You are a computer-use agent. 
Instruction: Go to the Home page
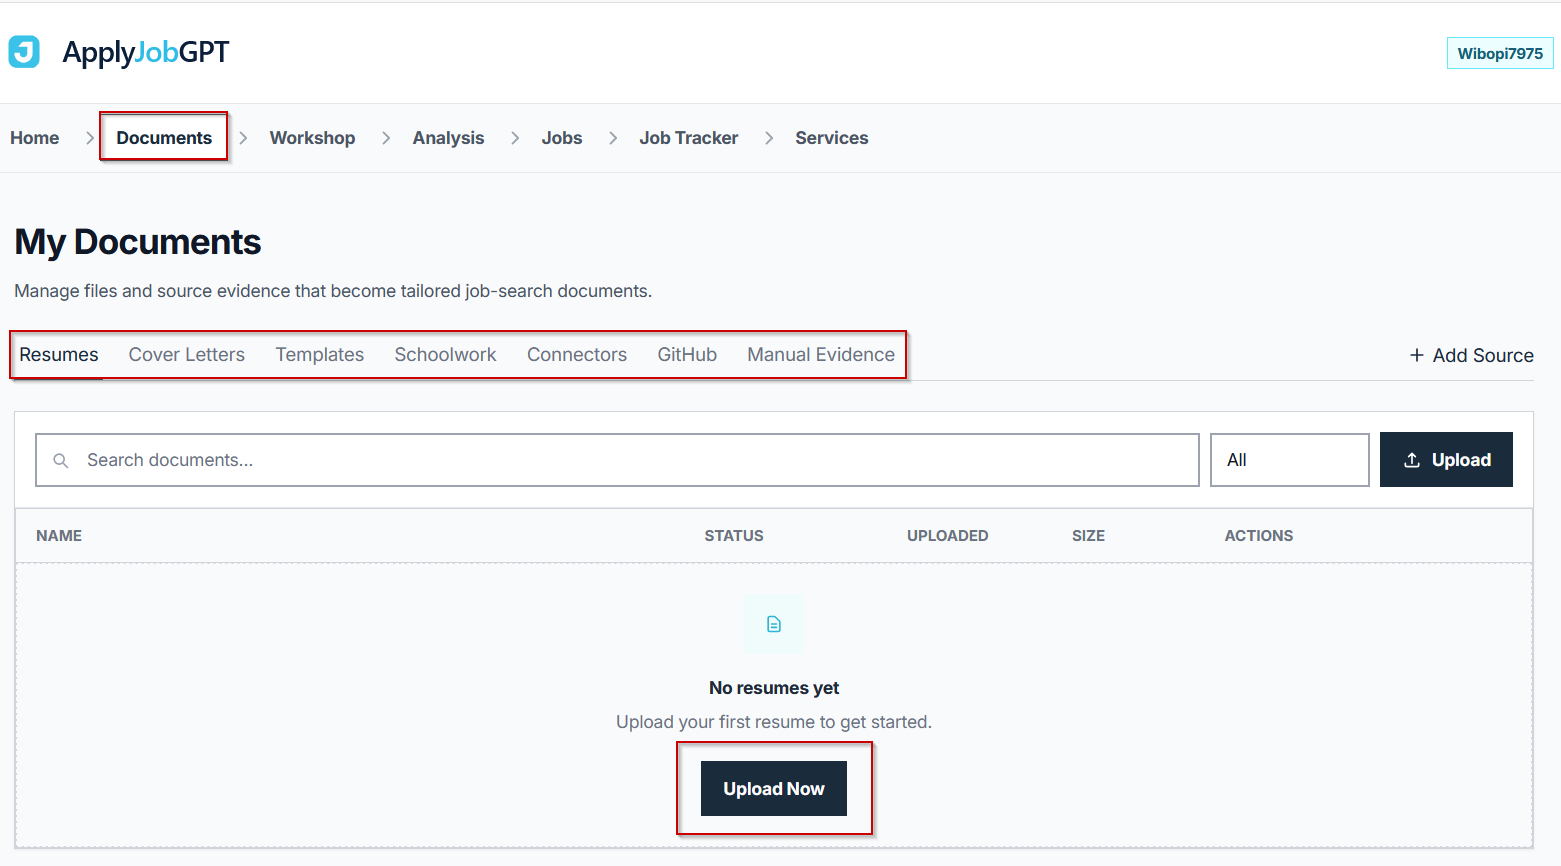click(x=35, y=138)
